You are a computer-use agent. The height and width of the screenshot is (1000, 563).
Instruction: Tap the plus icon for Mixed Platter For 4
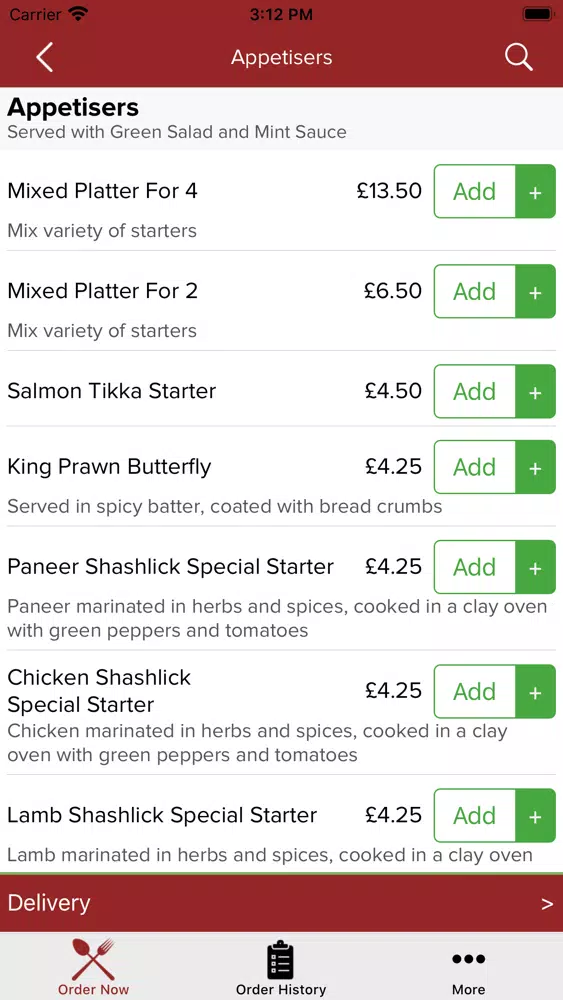pos(536,191)
